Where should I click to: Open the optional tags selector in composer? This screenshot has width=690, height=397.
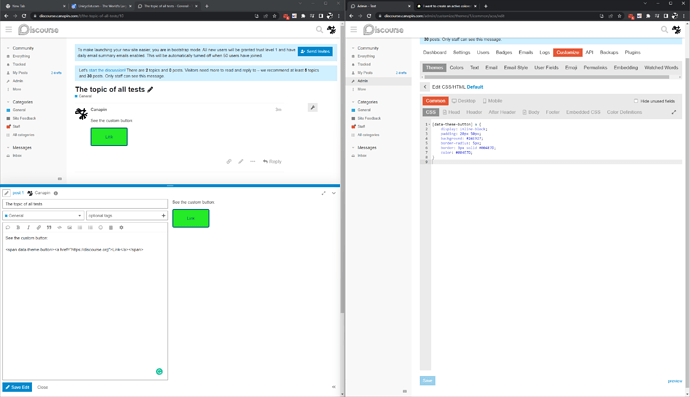tap(127, 216)
